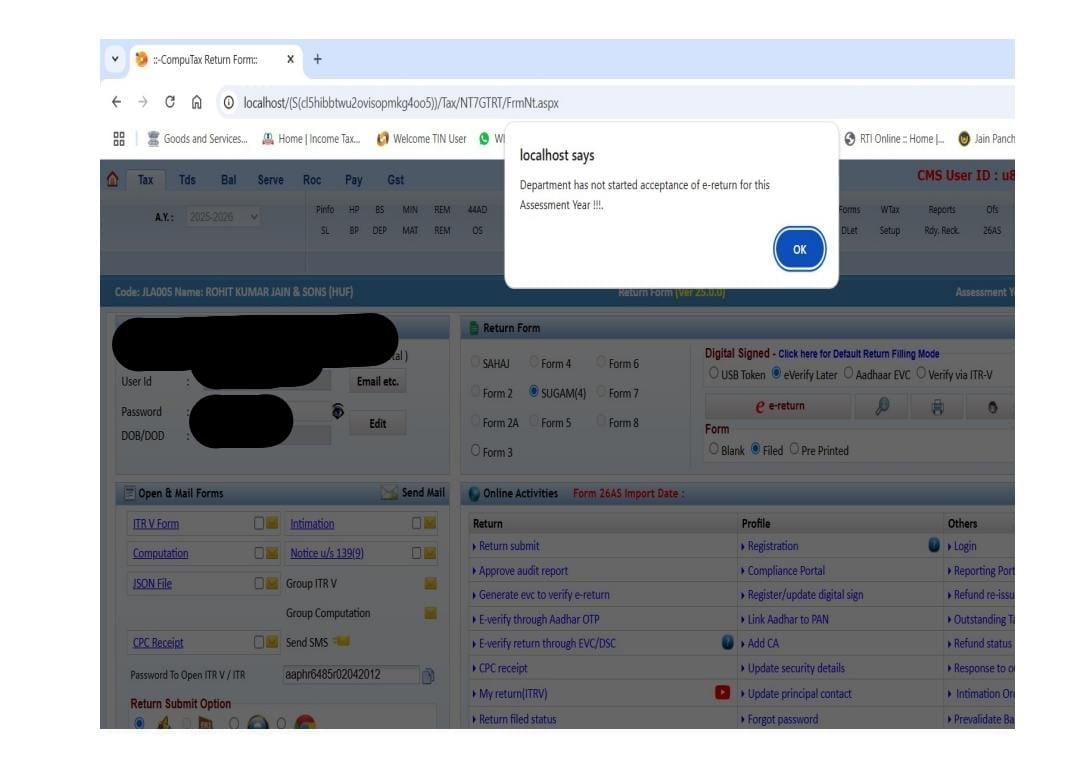Image resolution: width=1080 pixels, height=773 pixels.
Task: Click the magnifier preview button beside e-return
Action: pos(882,406)
